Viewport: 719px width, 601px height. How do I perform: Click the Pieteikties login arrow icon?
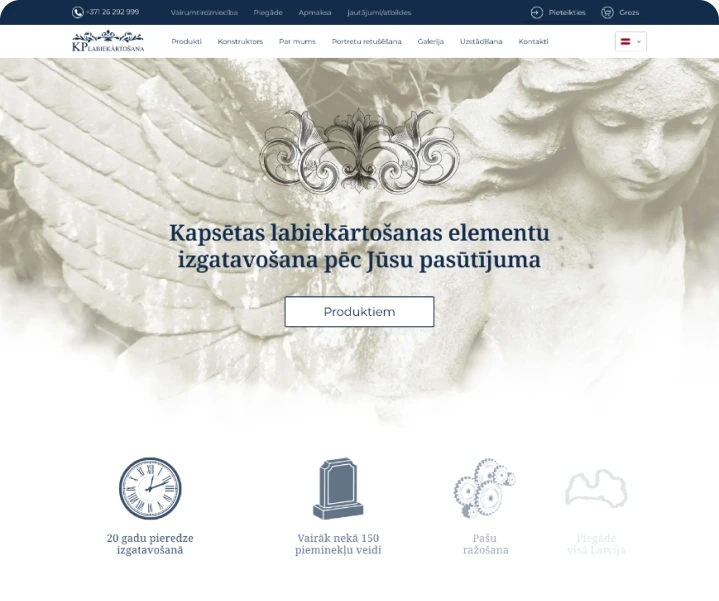[x=536, y=12]
